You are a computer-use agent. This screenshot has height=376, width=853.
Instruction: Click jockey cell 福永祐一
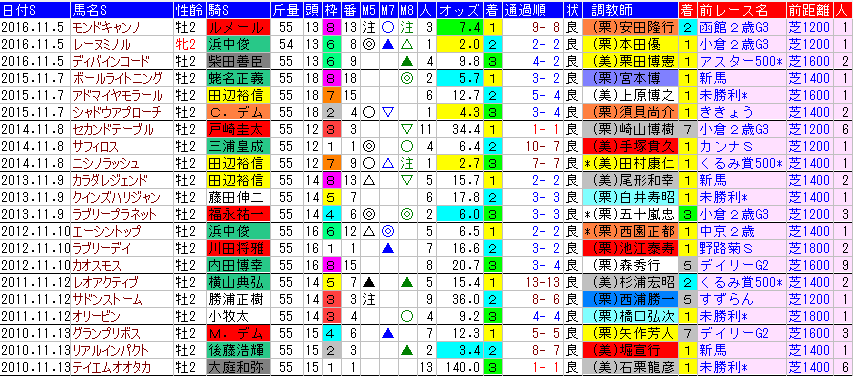pos(238,214)
